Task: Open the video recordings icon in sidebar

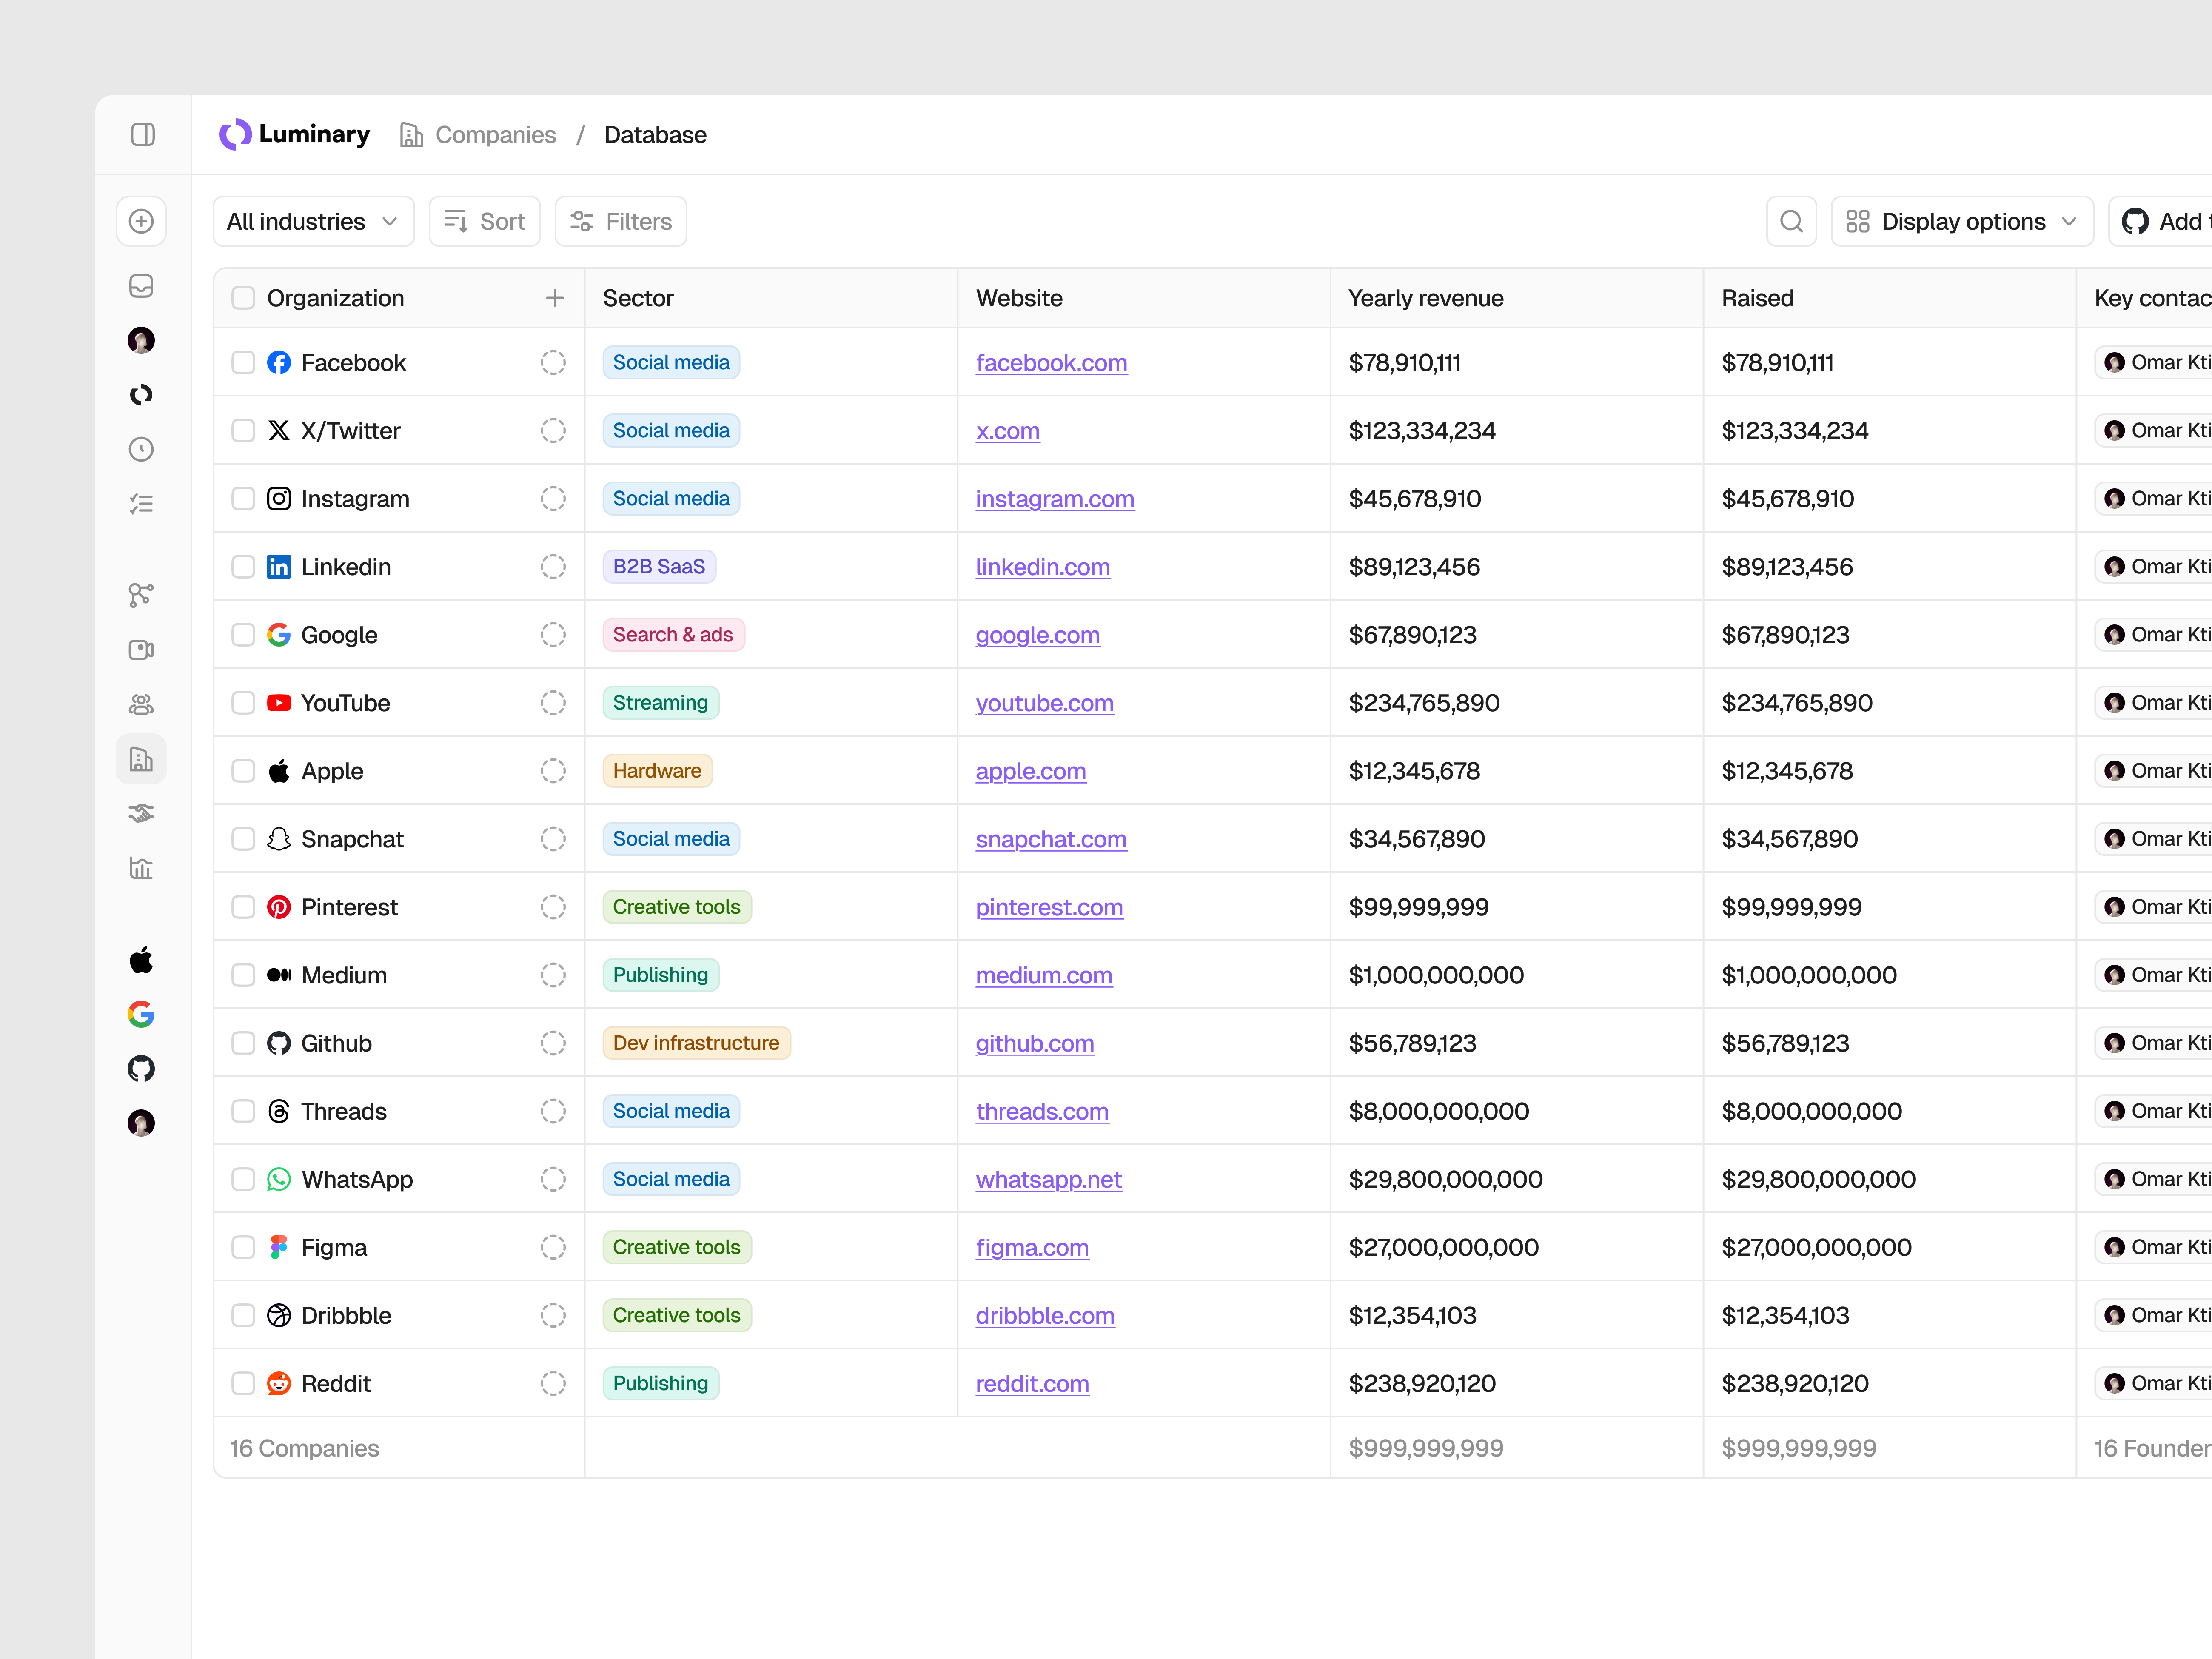Action: pyautogui.click(x=141, y=649)
